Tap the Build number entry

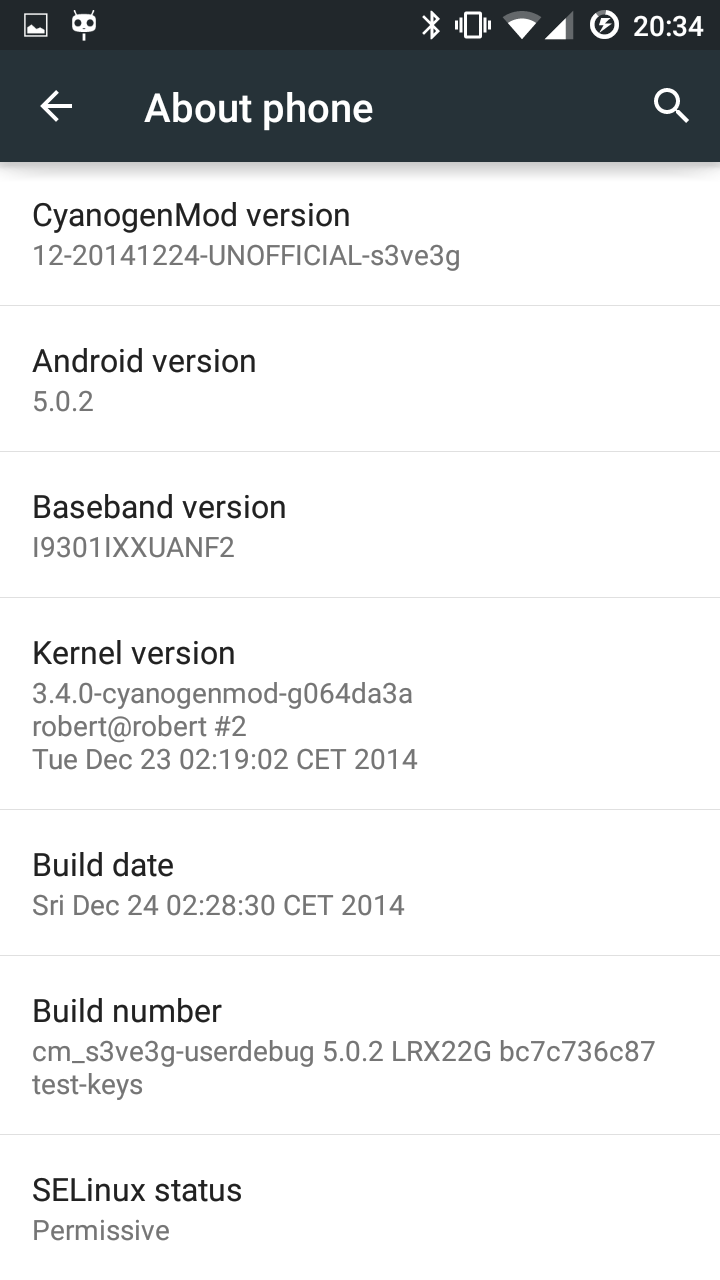tap(360, 1045)
